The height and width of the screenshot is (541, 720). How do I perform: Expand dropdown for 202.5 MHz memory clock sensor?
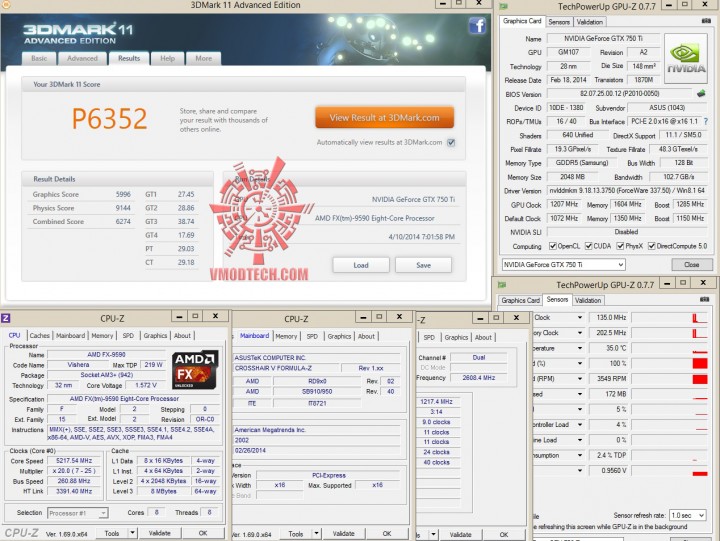[x=580, y=332]
